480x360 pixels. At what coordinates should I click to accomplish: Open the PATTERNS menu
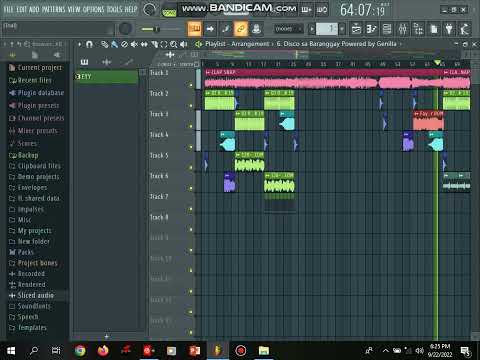(54, 9)
